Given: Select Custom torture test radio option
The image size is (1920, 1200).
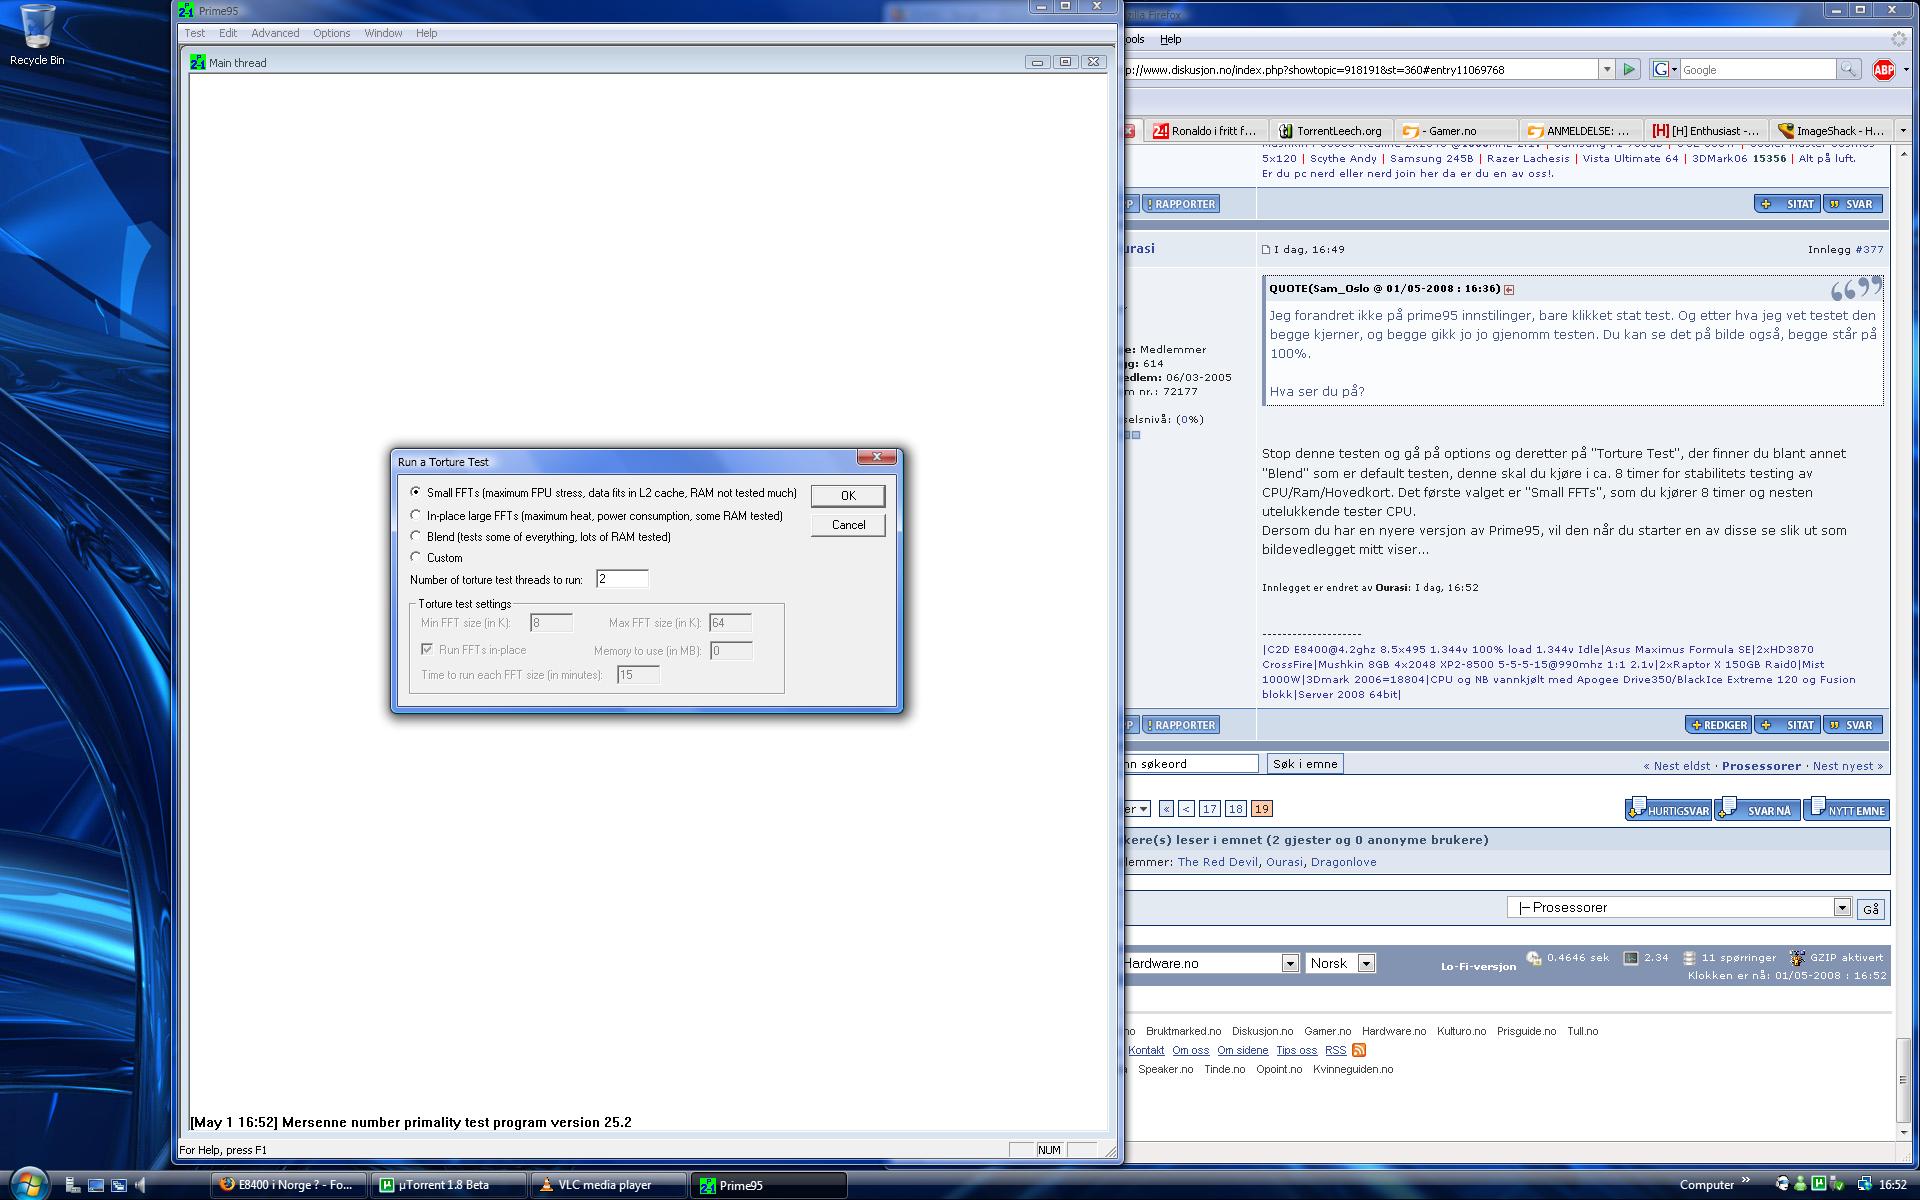Looking at the screenshot, I should tap(416, 557).
